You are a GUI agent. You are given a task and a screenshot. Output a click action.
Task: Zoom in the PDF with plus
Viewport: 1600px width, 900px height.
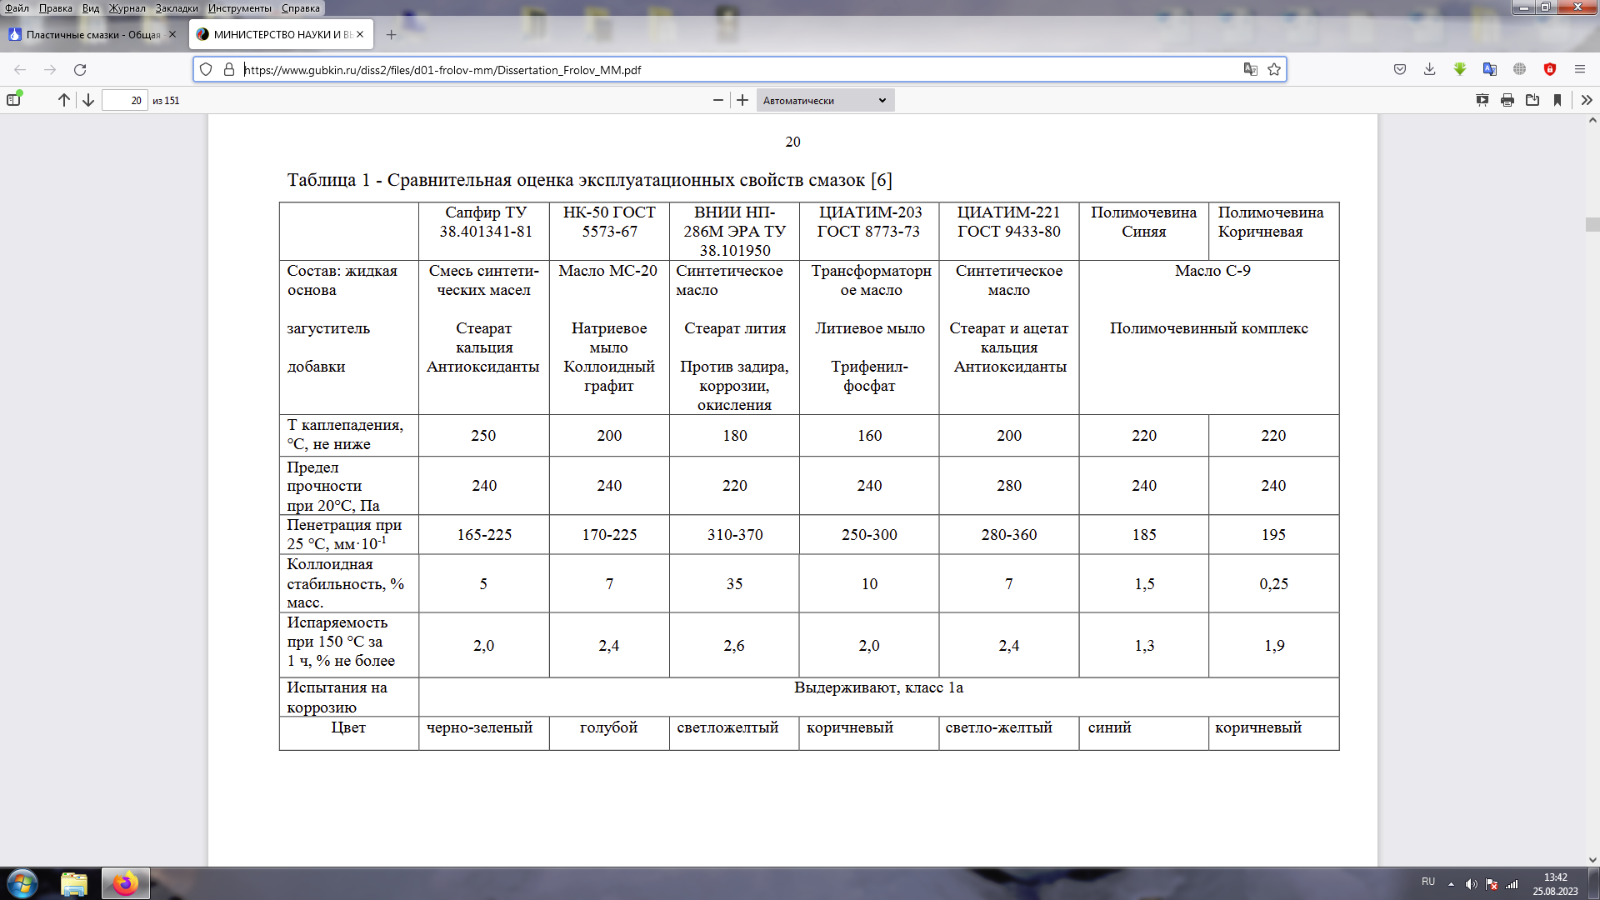743,100
